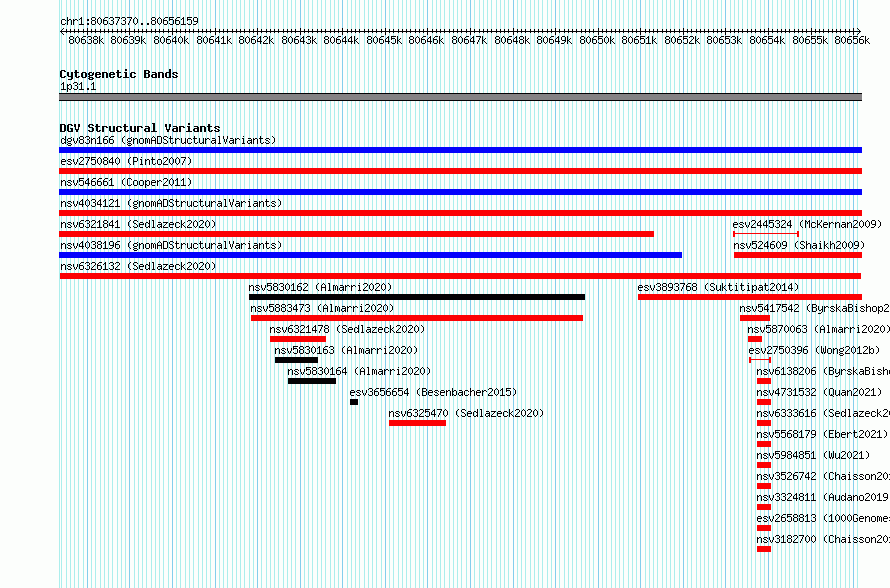Image resolution: width=890 pixels, height=588 pixels.
Task: Open nsv6326132 (Sedlazeck2020) label
Action: pyautogui.click(x=138, y=266)
